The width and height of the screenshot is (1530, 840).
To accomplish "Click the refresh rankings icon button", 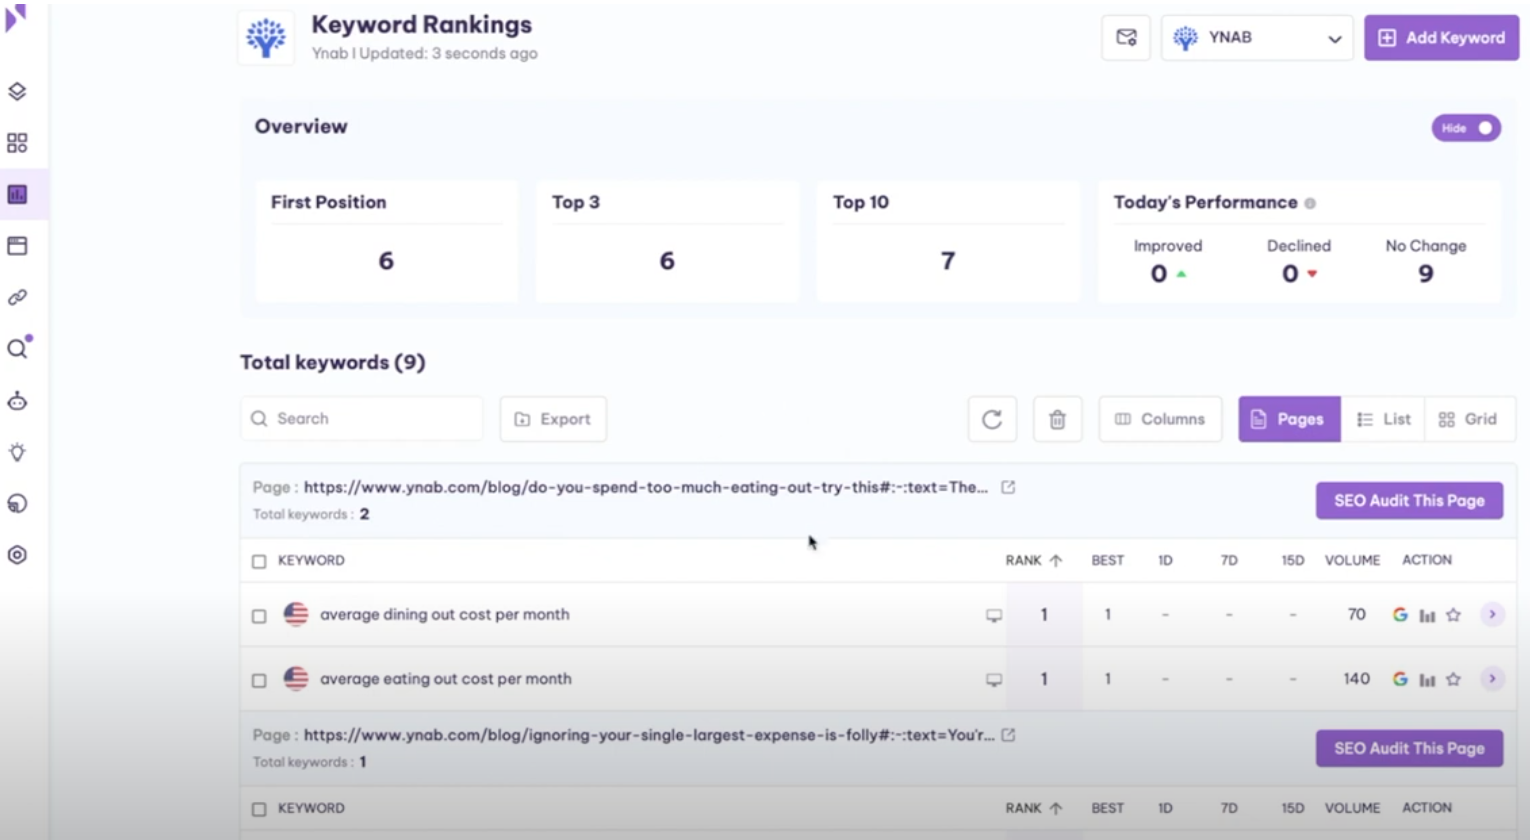I will pos(992,419).
